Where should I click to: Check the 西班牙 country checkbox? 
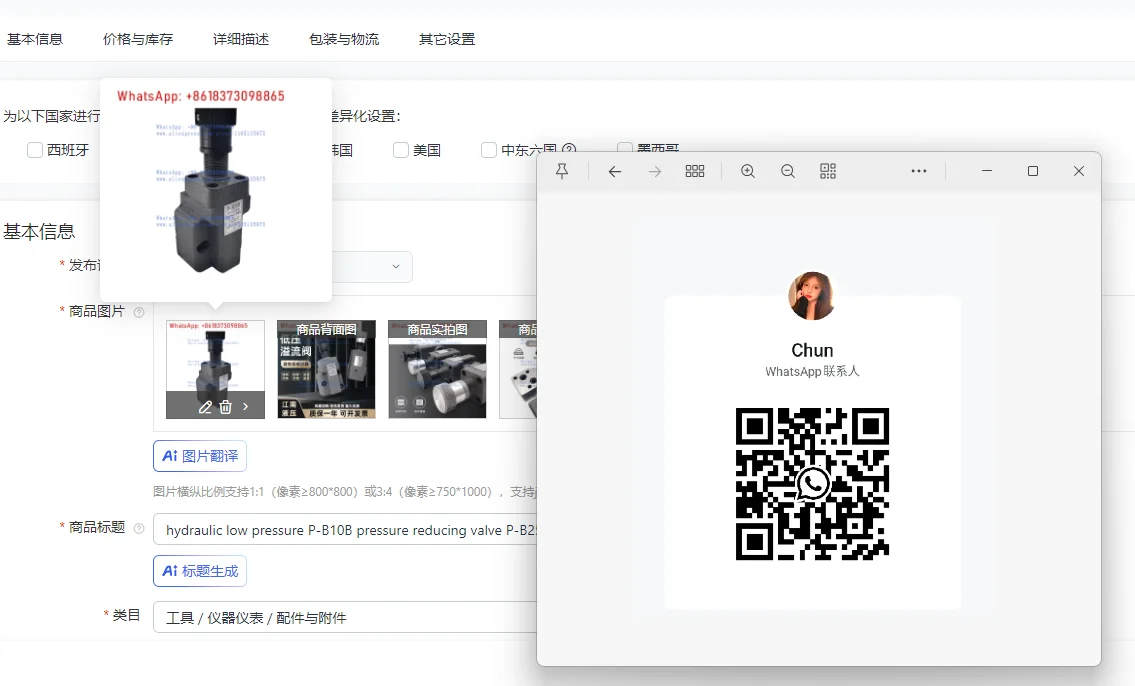[35, 150]
